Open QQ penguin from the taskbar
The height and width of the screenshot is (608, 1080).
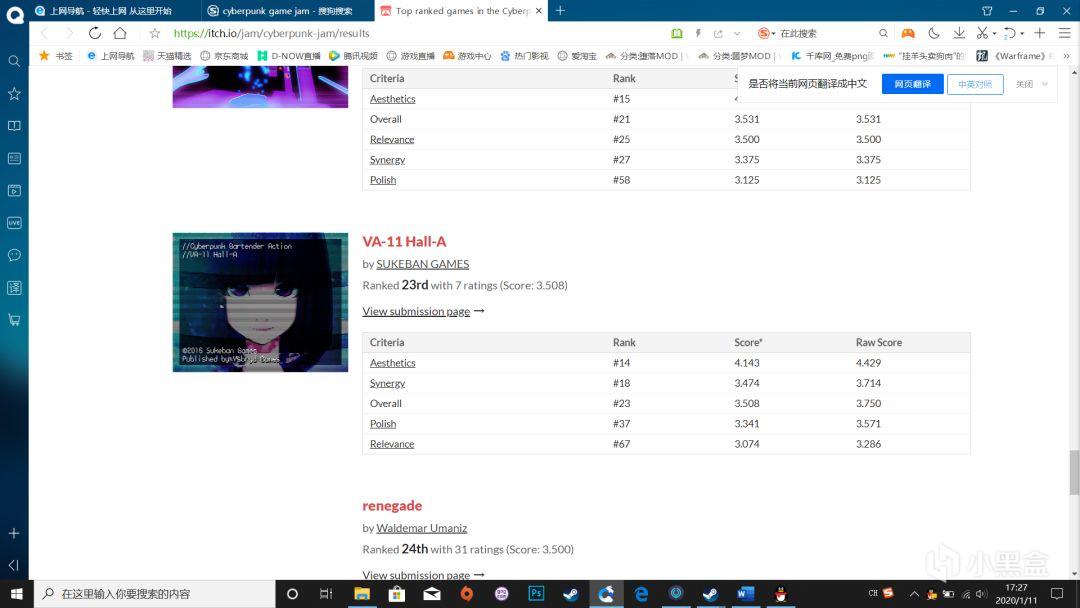click(x=780, y=594)
